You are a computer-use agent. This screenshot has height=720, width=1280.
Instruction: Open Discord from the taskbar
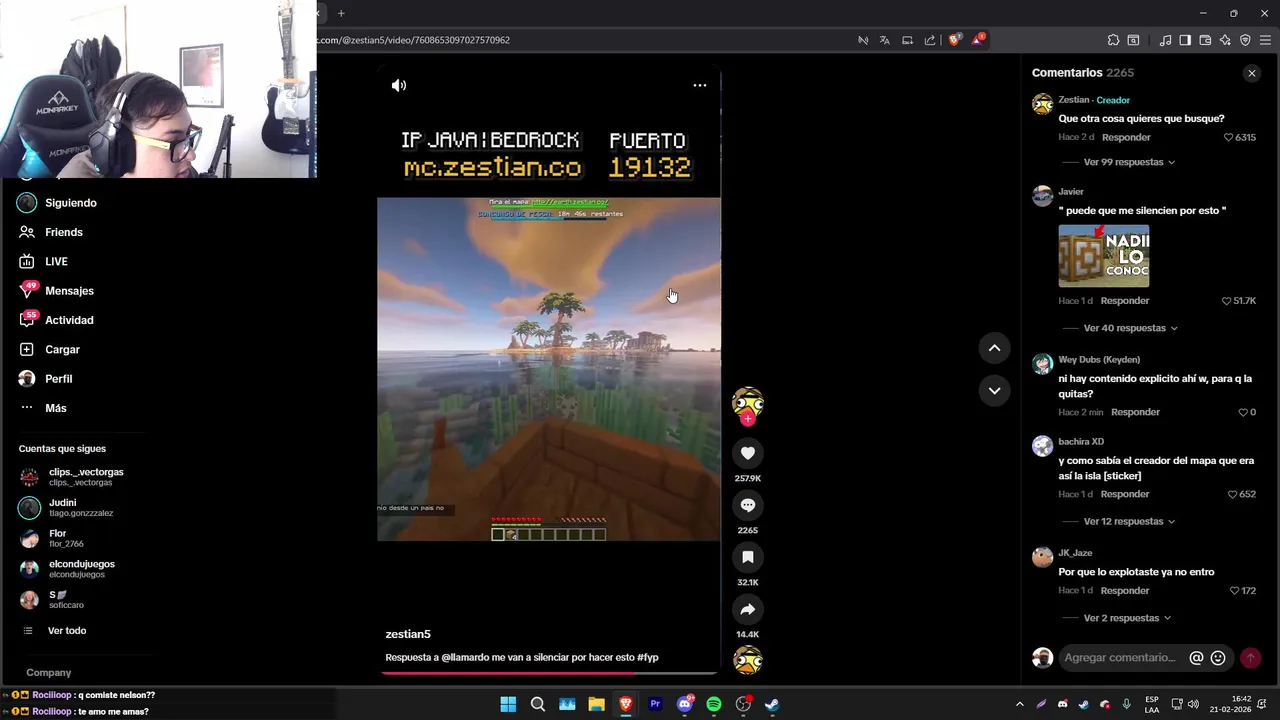point(685,704)
